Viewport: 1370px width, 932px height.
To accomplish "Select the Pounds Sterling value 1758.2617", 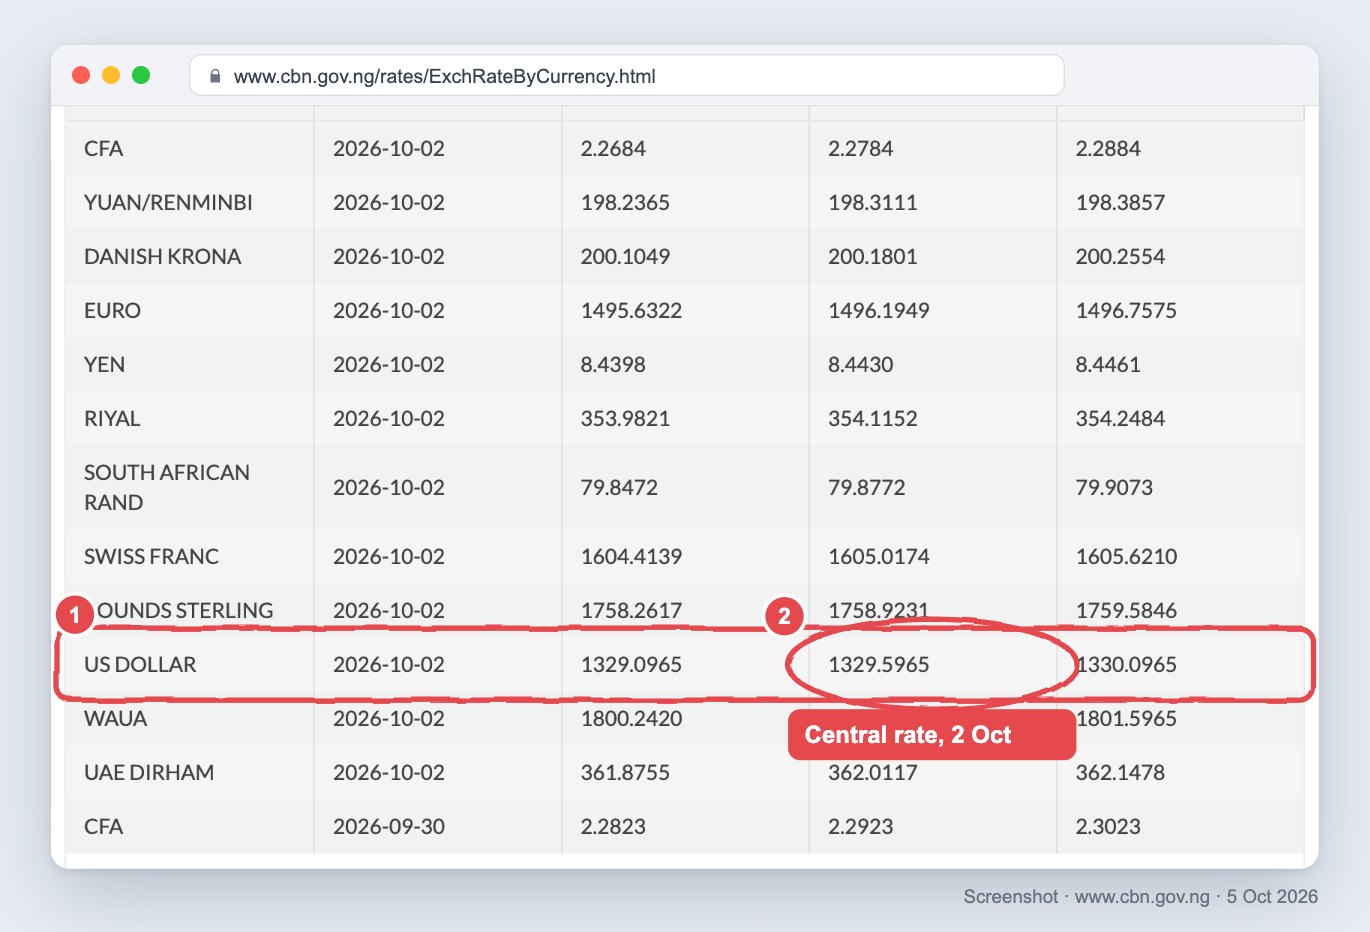I will pos(632,611).
